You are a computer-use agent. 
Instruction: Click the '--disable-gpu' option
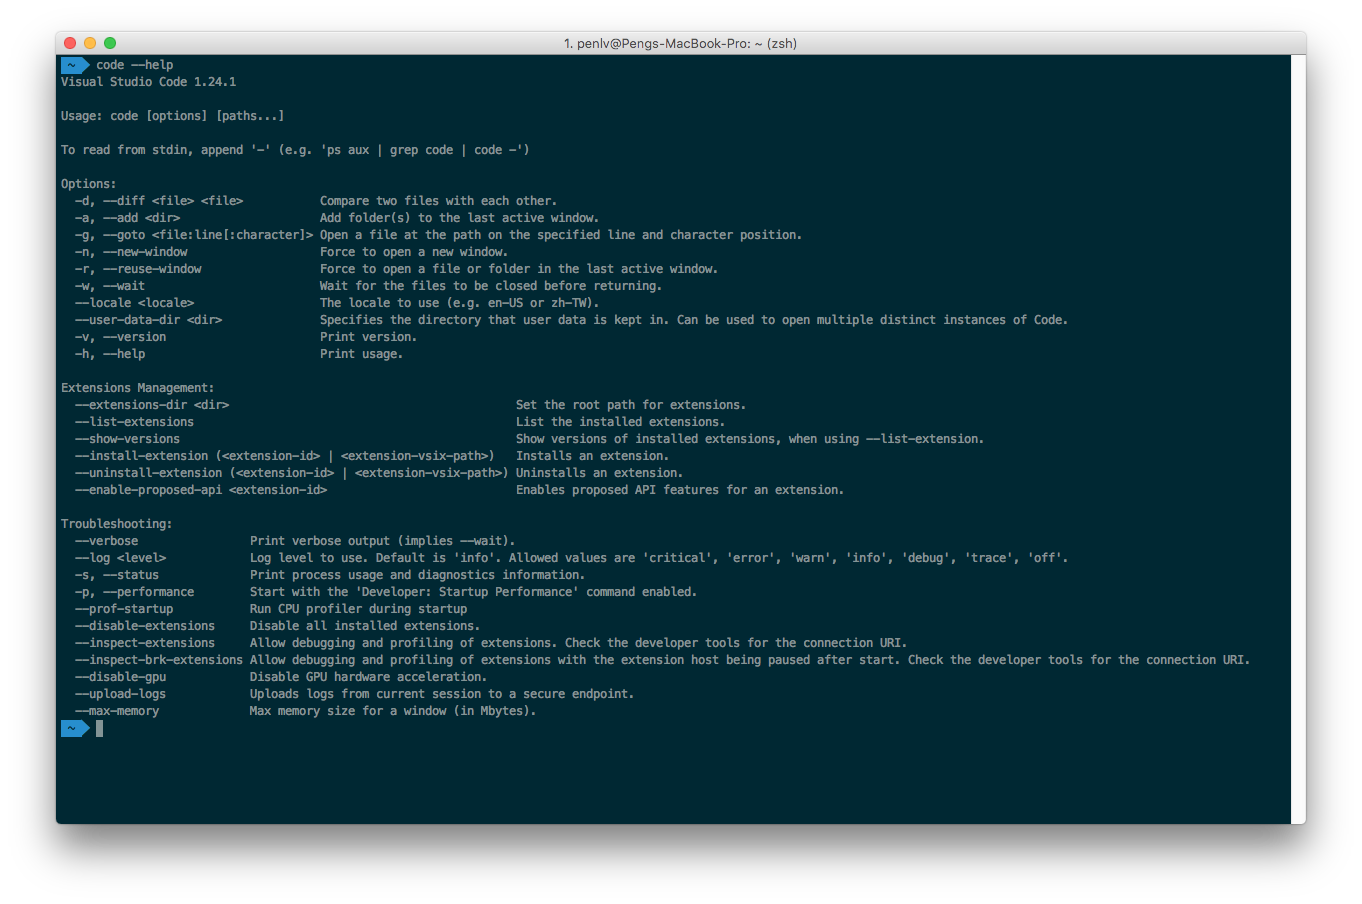[x=121, y=677]
